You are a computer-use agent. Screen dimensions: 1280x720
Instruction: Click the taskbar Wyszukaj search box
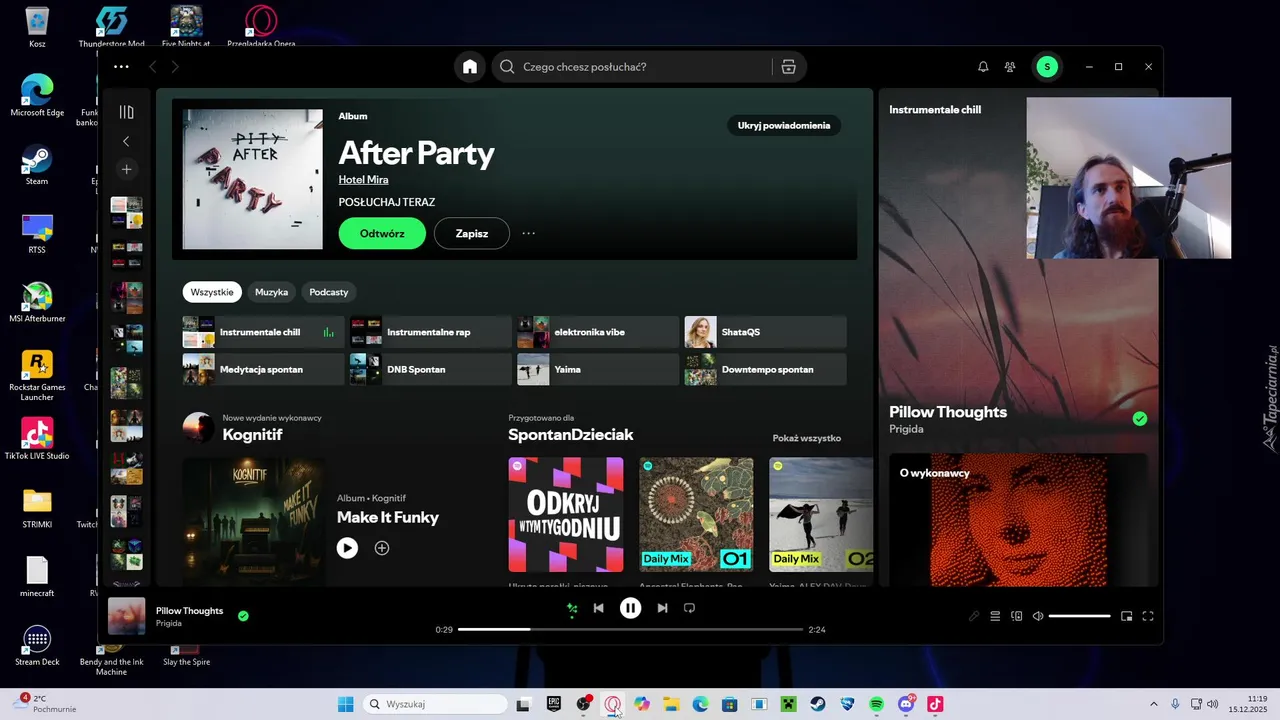(x=435, y=704)
